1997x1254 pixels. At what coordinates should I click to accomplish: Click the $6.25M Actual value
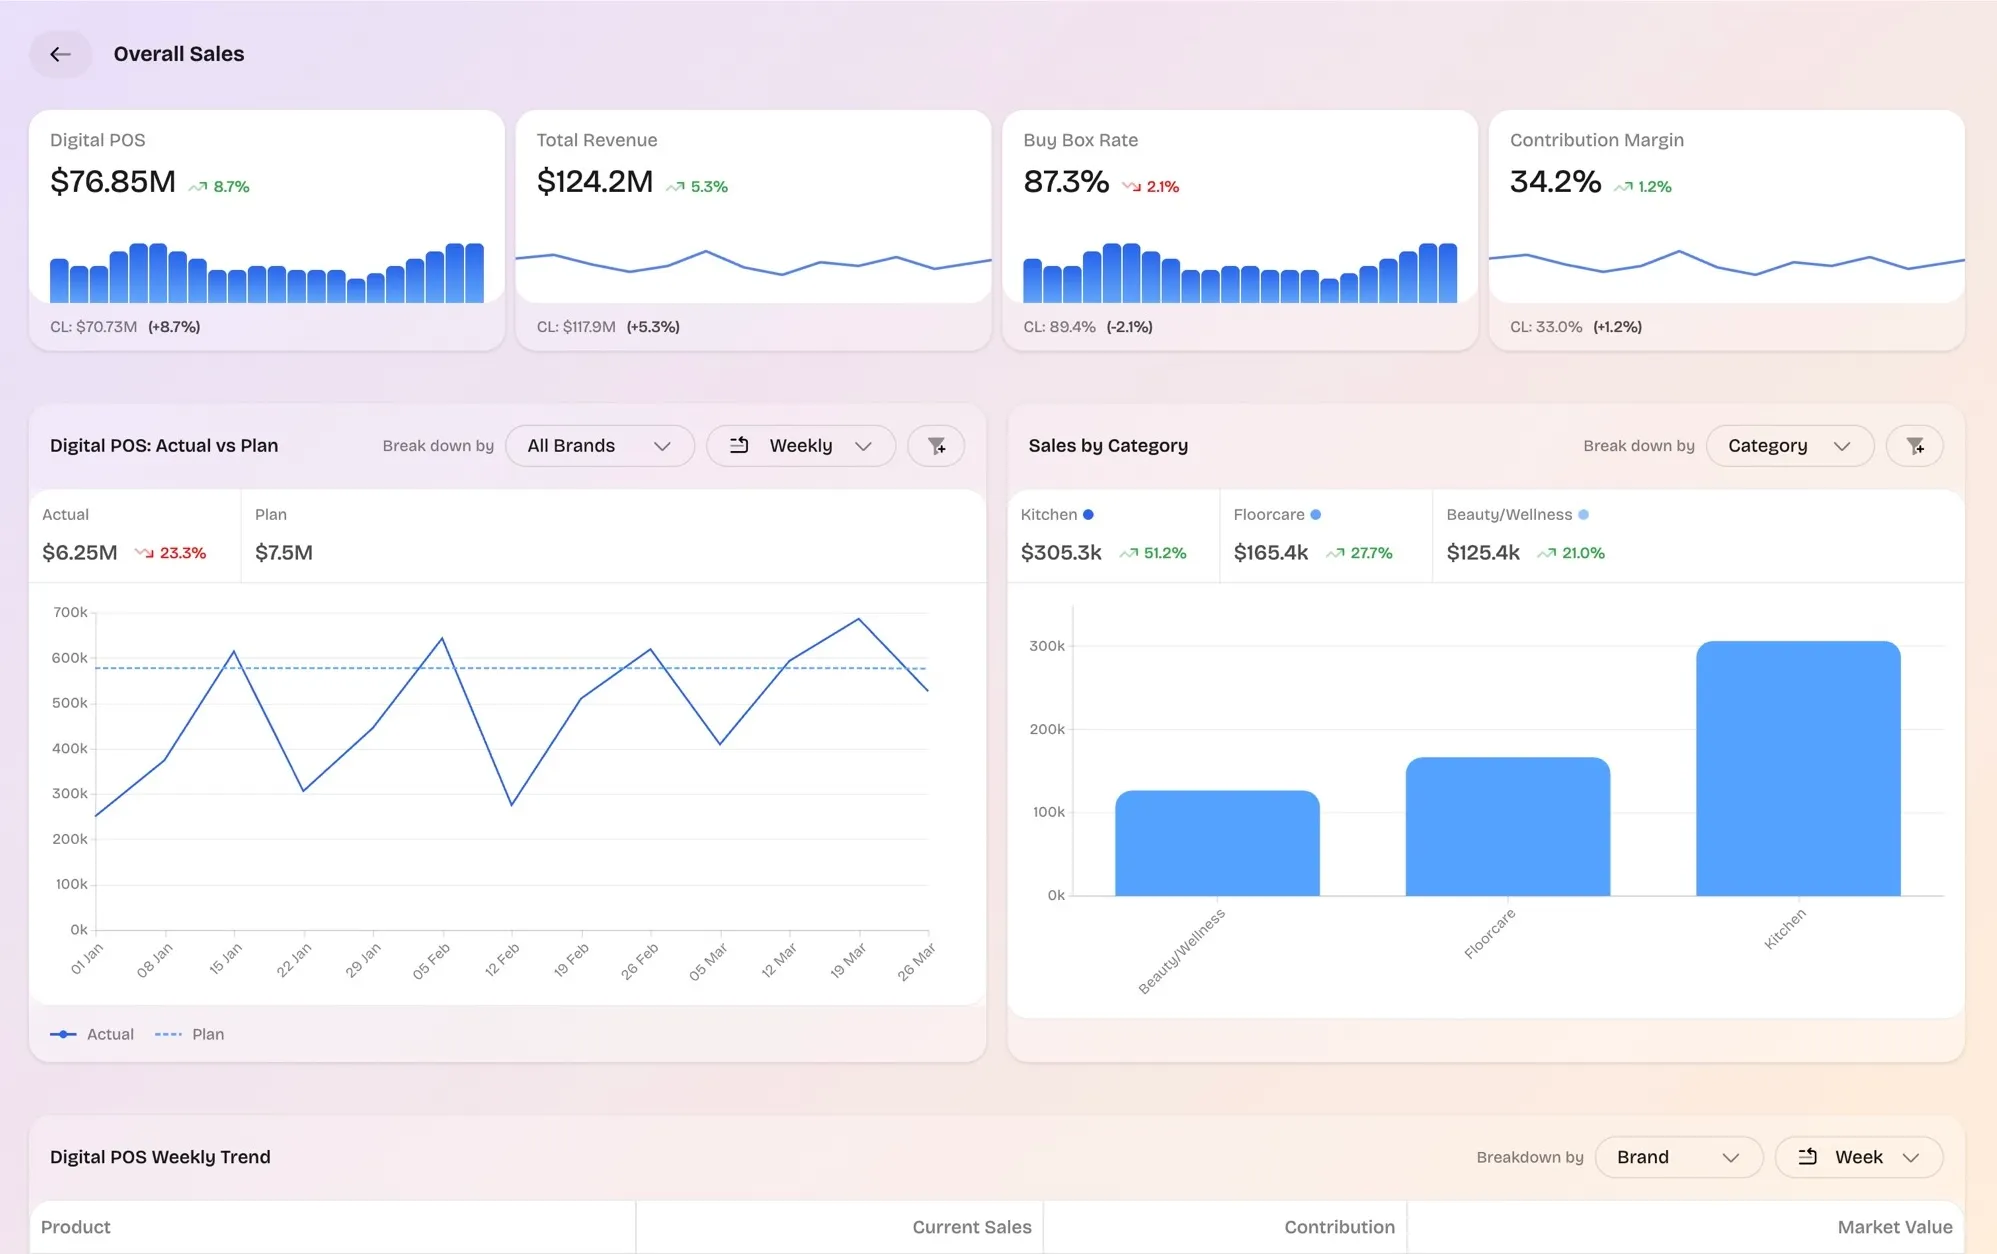[x=80, y=553]
